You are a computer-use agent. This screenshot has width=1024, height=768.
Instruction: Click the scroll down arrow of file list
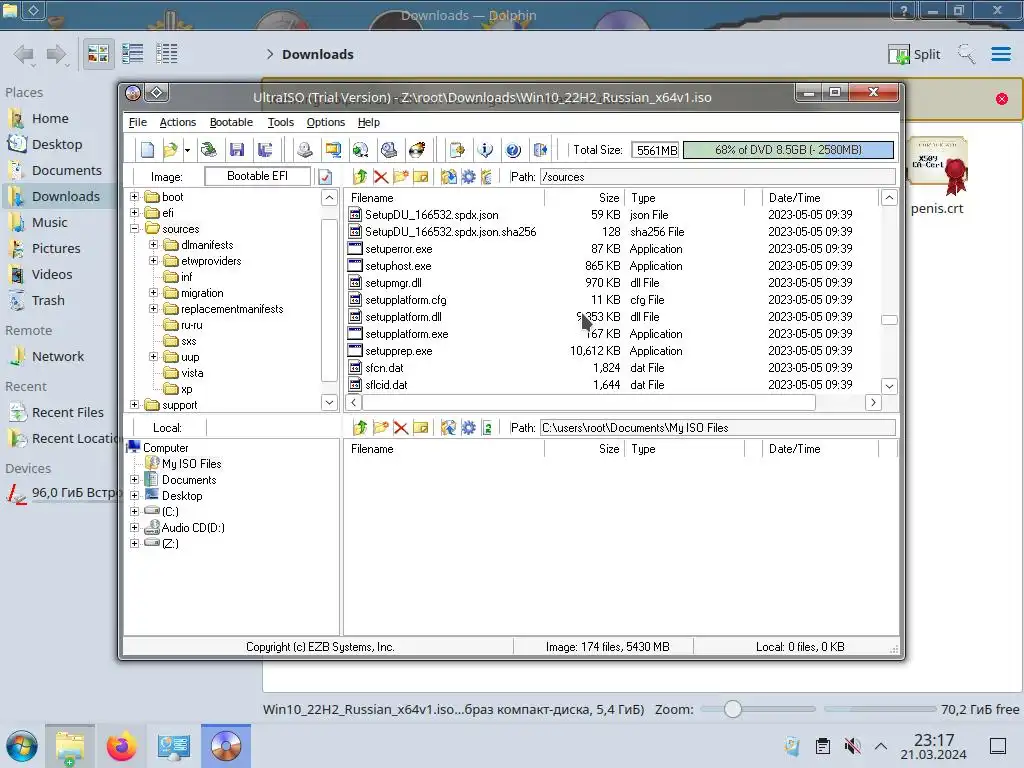889,386
